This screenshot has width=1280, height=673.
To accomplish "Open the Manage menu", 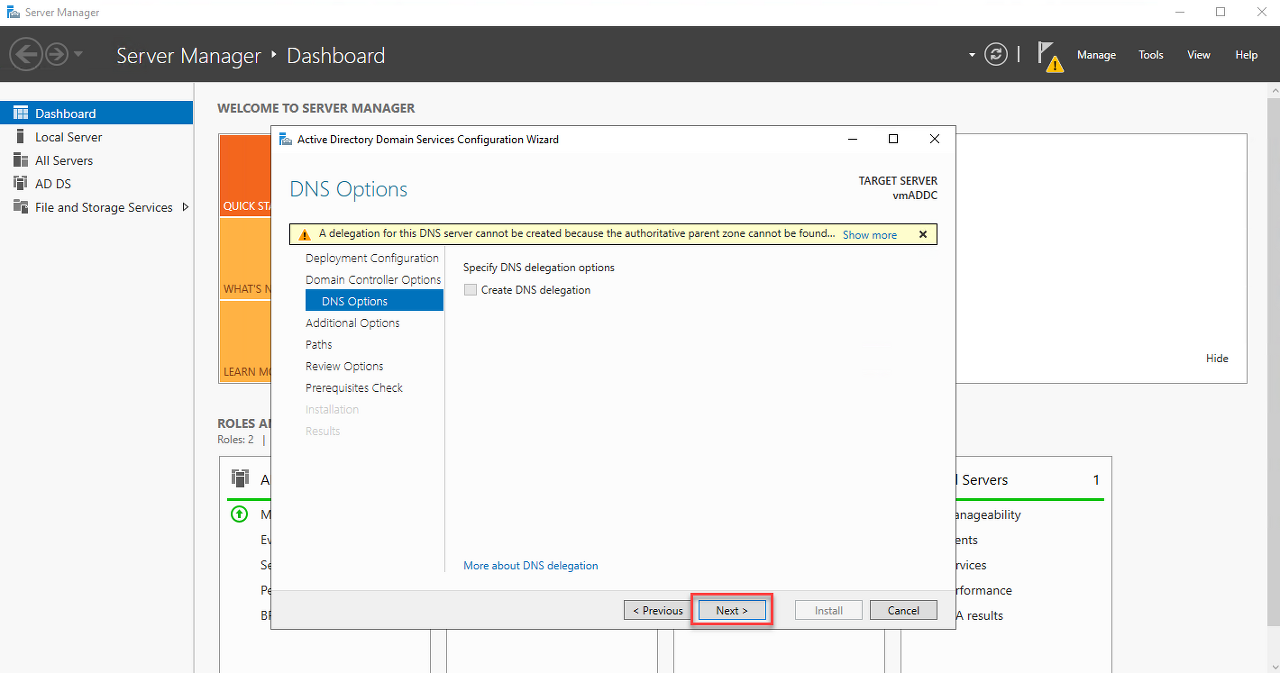I will pos(1096,55).
